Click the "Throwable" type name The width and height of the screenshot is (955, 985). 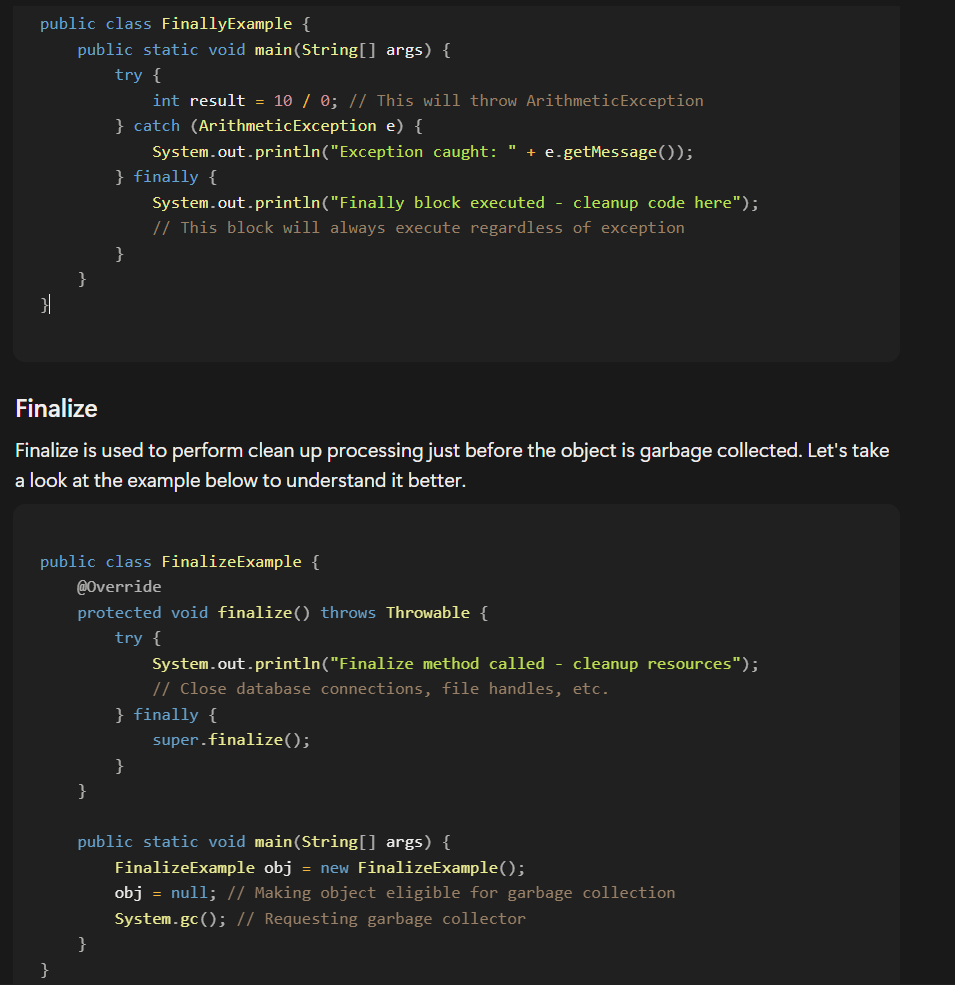point(428,612)
